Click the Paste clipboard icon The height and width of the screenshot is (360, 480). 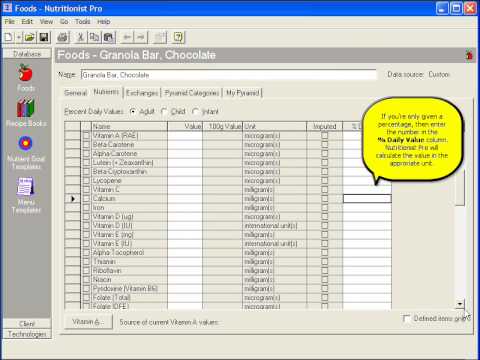click(109, 37)
